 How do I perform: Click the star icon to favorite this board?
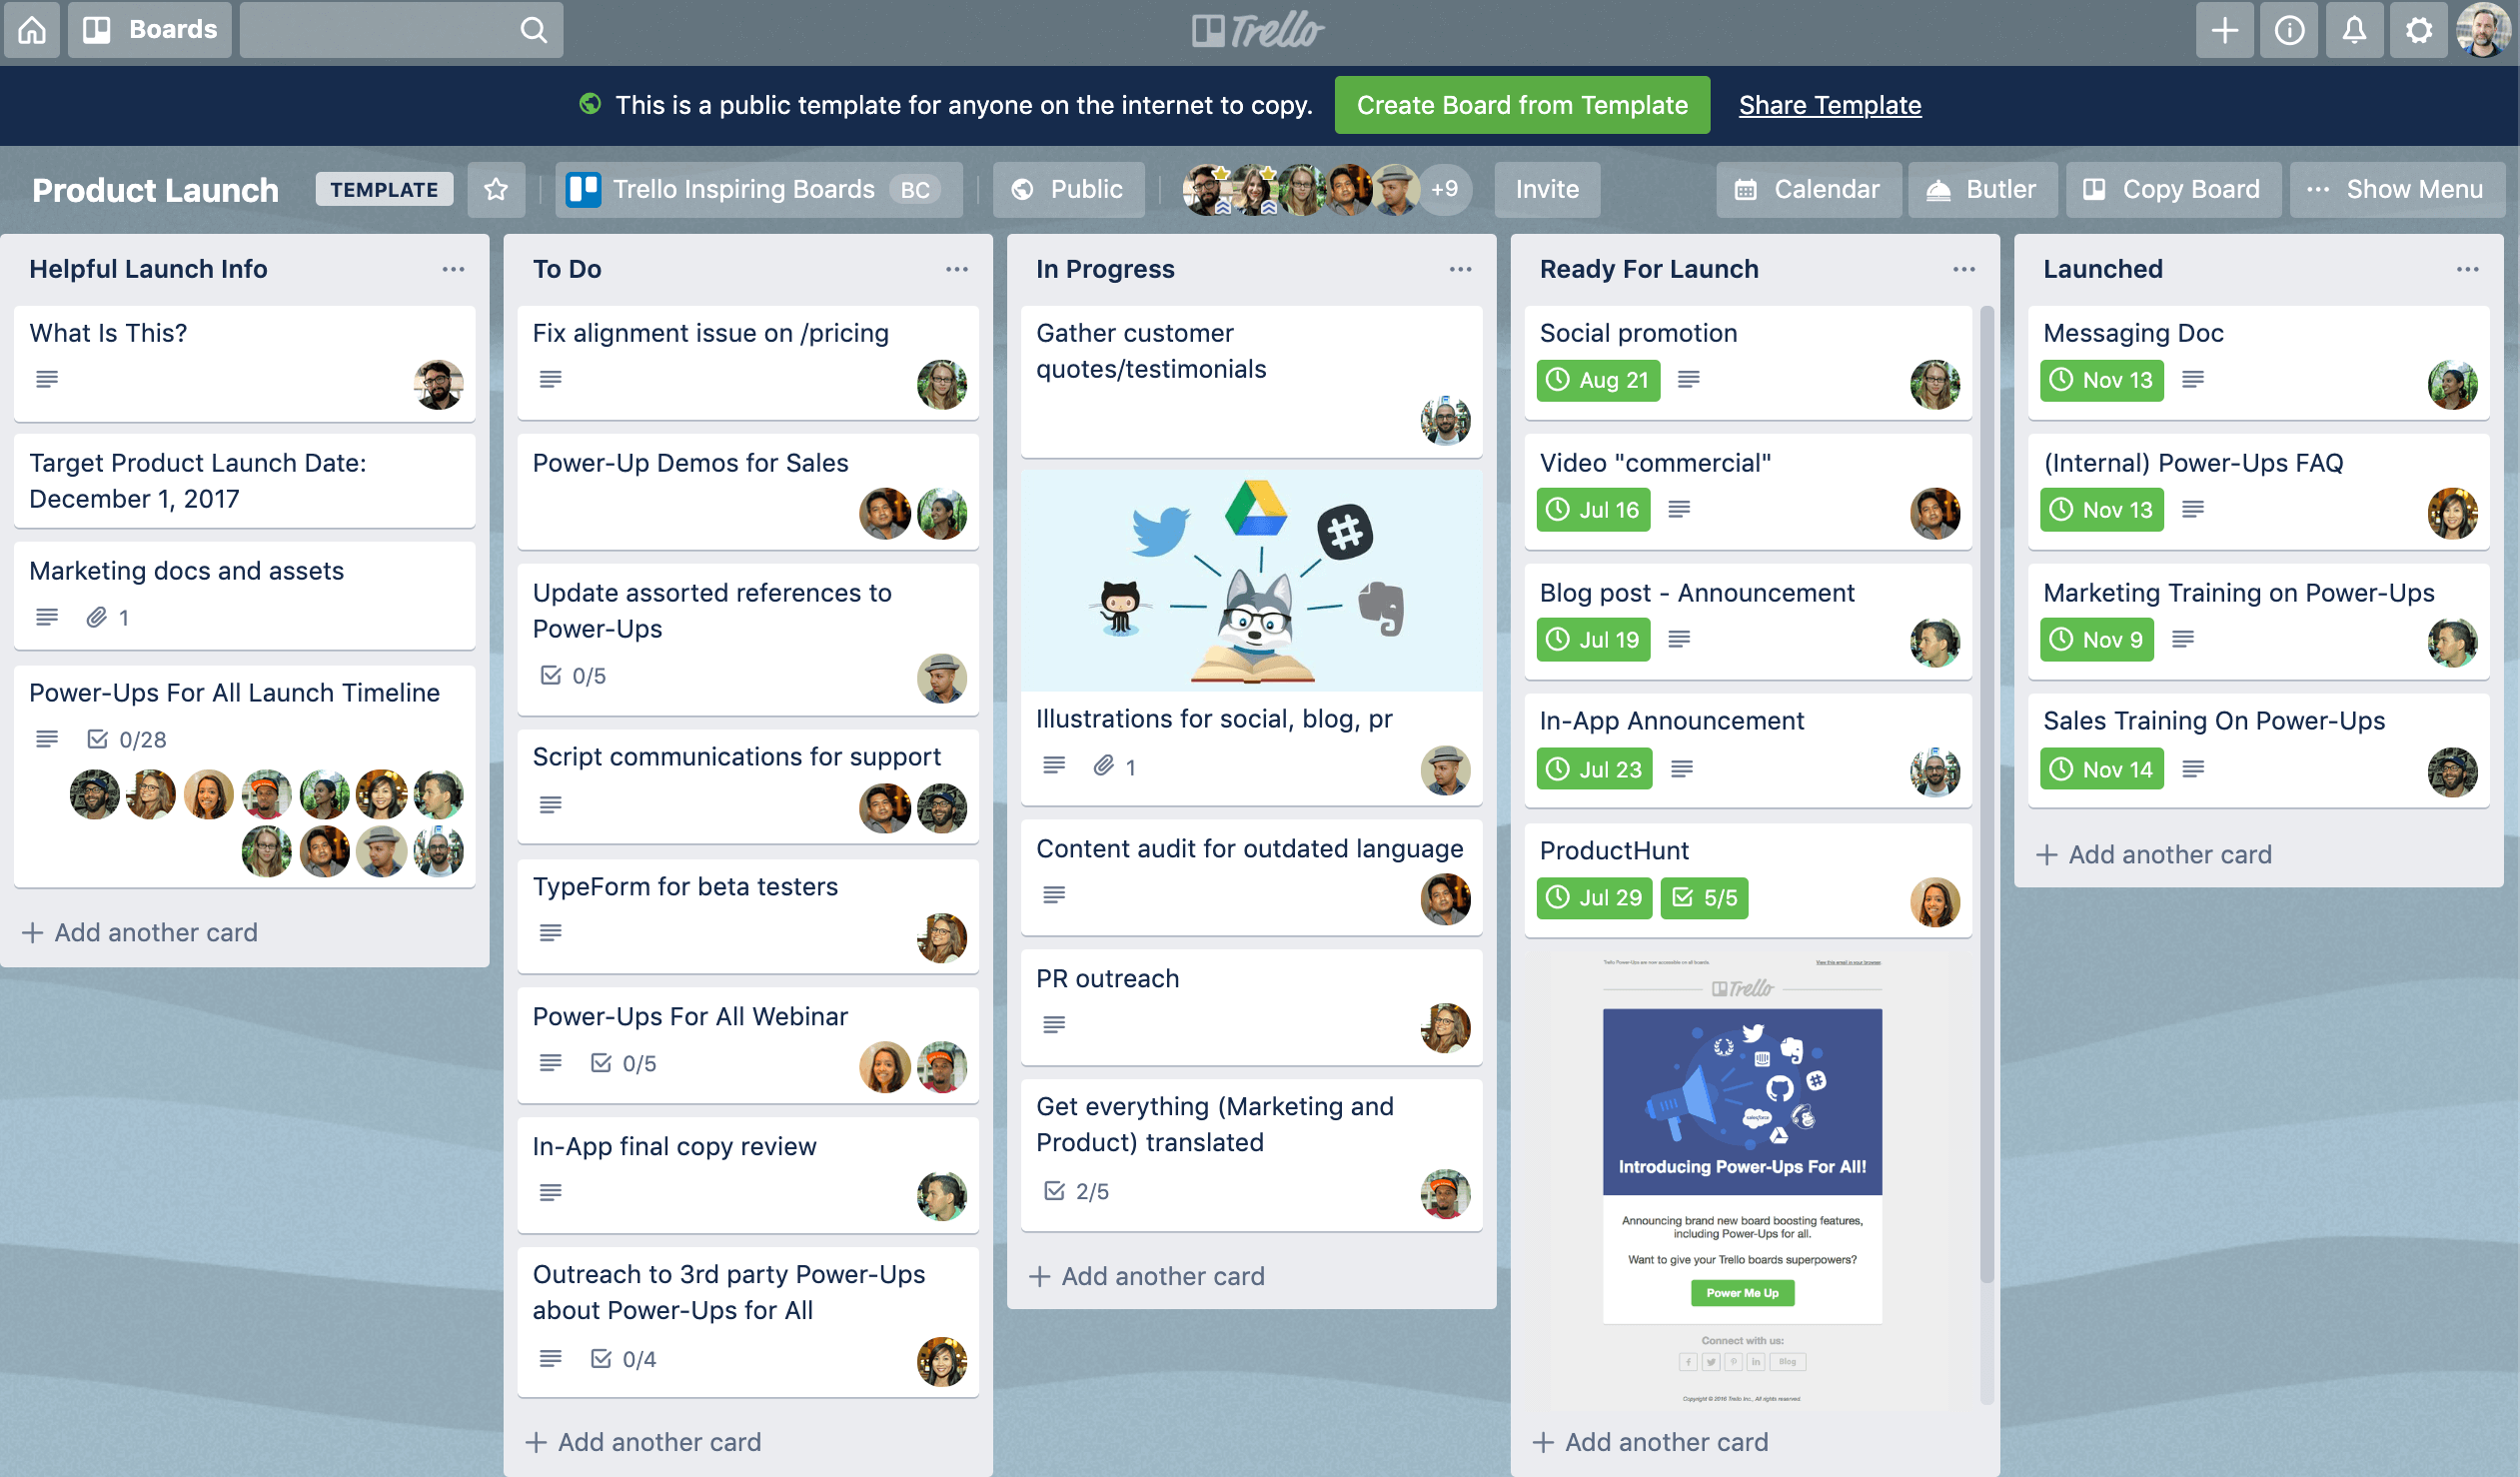pyautogui.click(x=498, y=188)
